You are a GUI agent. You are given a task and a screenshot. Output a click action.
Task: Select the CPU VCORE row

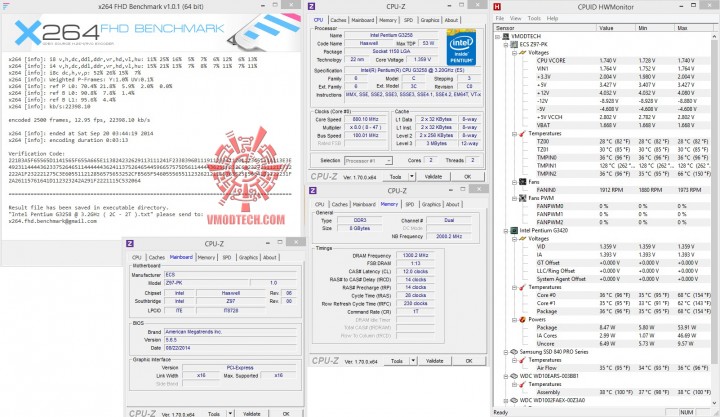coord(602,61)
